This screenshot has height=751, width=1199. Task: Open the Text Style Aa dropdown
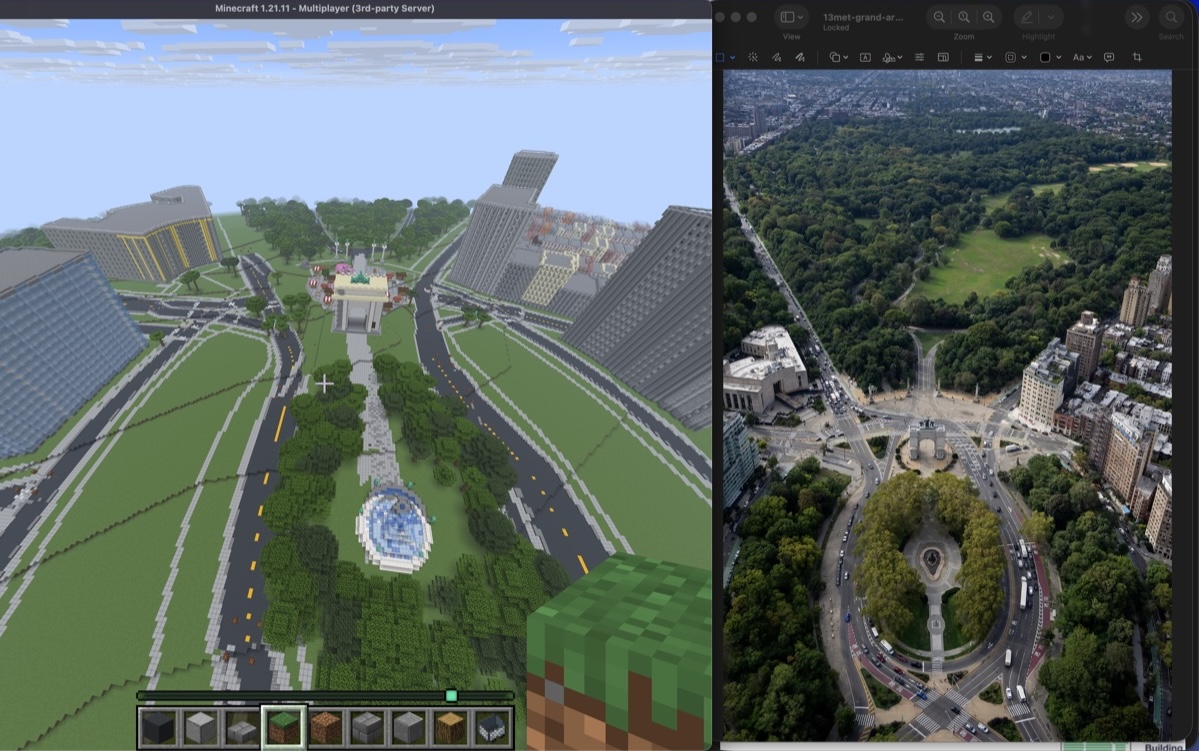(1080, 57)
